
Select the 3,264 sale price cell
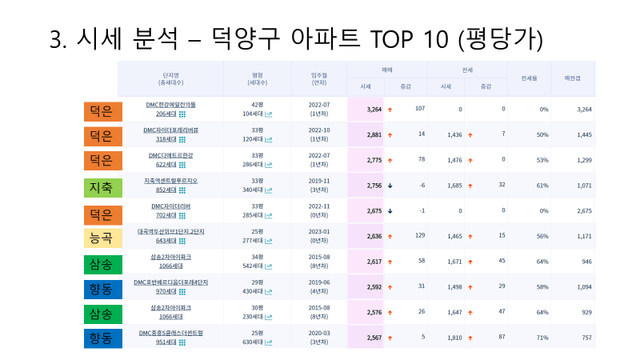click(x=366, y=109)
